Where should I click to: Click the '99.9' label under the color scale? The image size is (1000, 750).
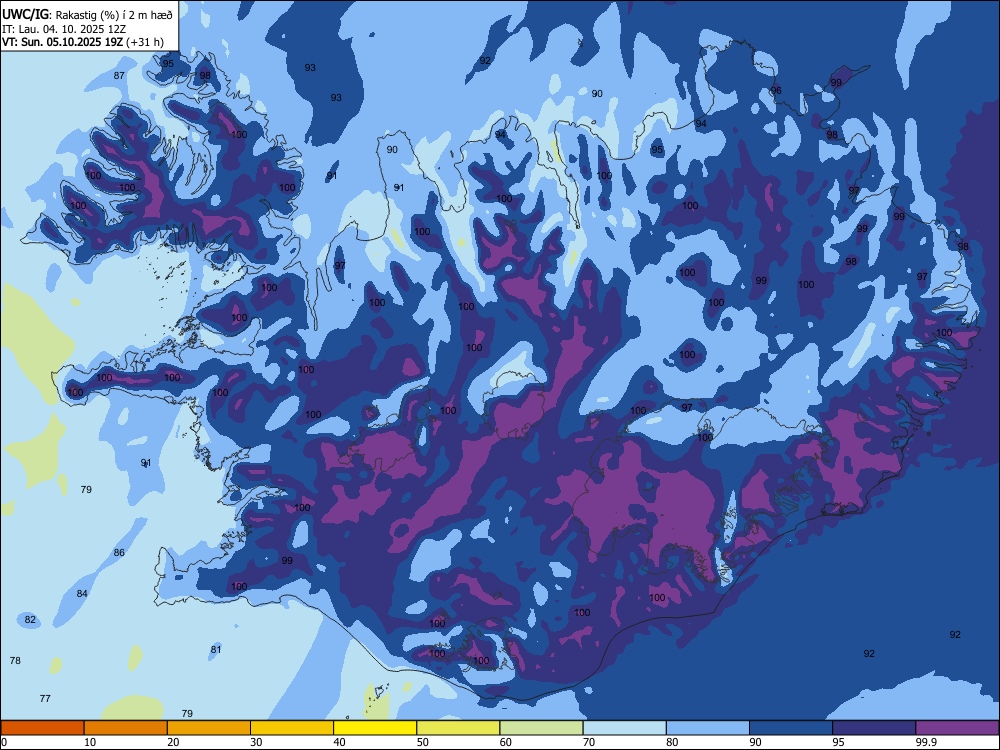pyautogui.click(x=927, y=742)
